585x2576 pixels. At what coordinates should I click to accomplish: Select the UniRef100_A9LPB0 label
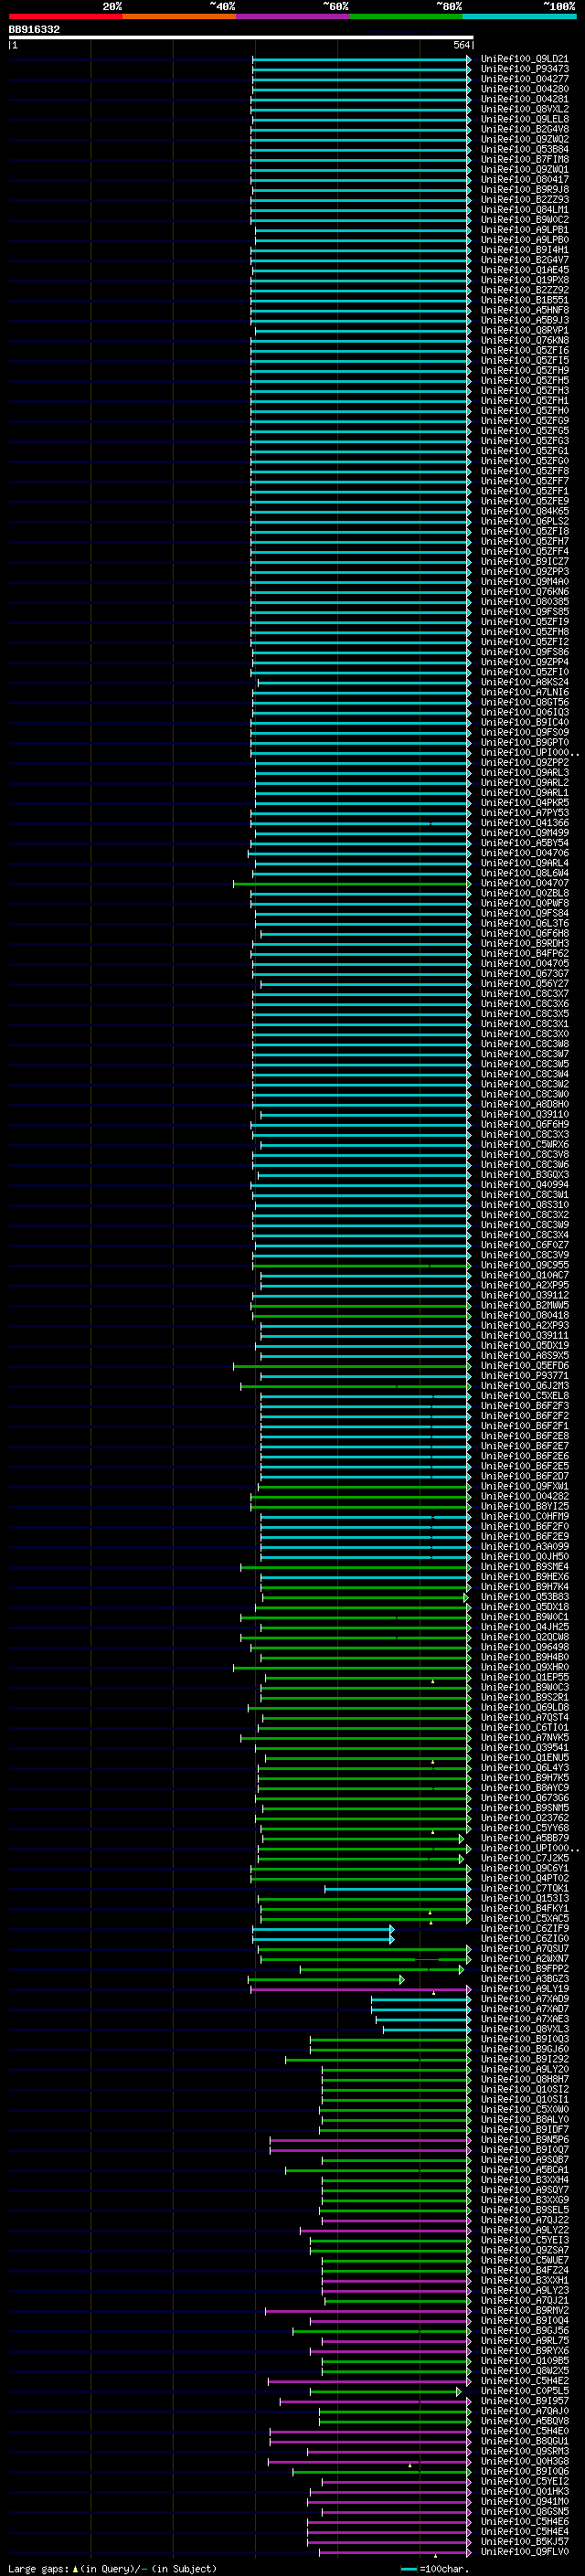point(524,240)
